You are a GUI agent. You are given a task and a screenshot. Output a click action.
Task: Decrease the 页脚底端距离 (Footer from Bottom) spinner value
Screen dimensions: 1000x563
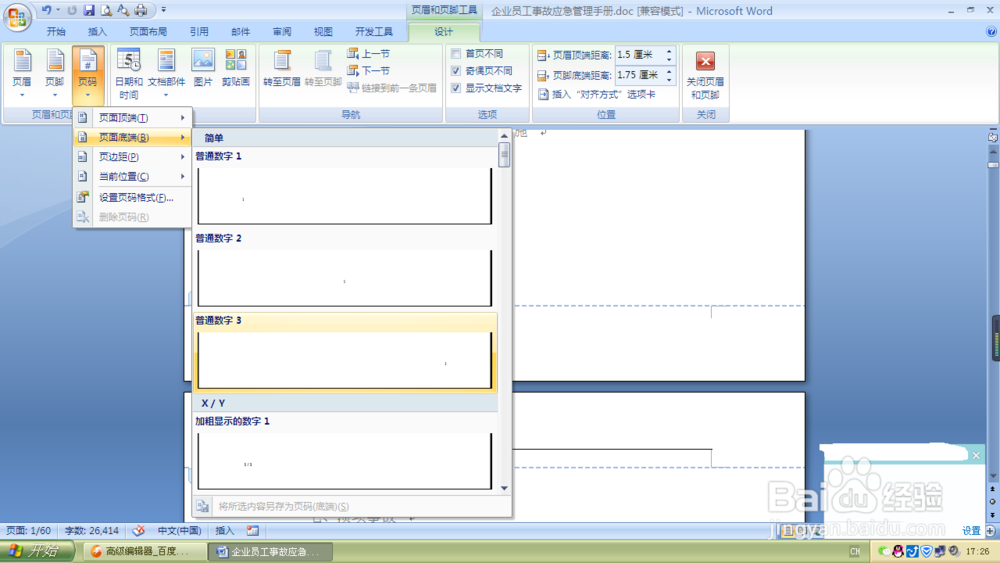point(669,79)
